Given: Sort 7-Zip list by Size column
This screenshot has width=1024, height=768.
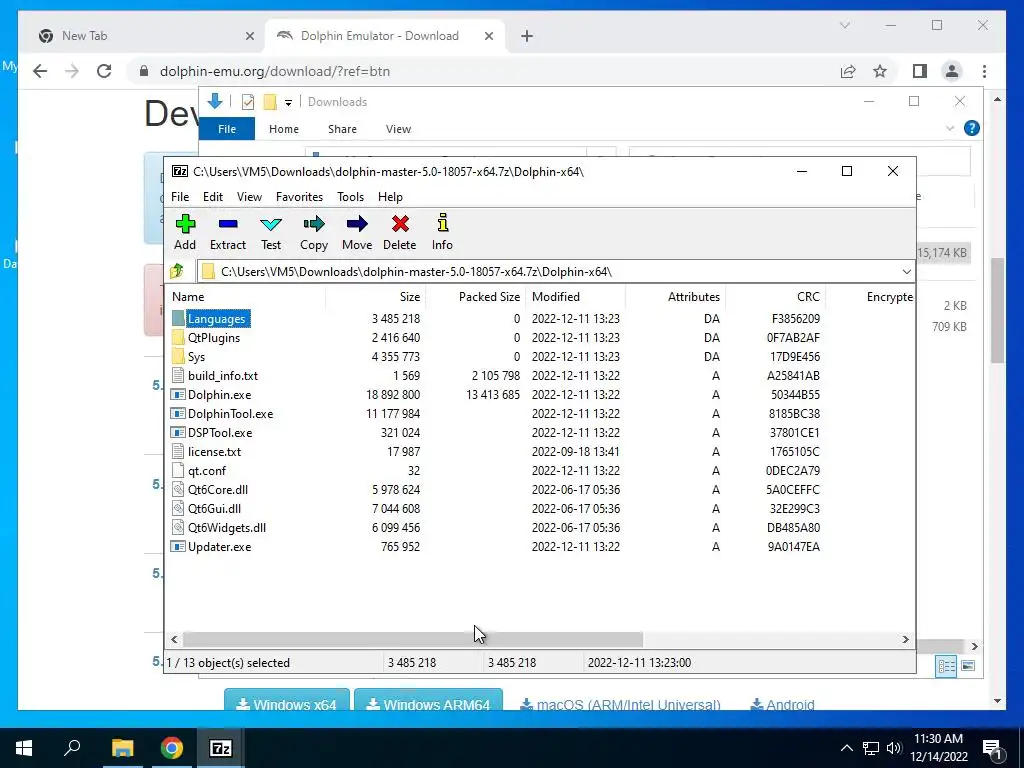Looking at the screenshot, I should tap(376, 296).
